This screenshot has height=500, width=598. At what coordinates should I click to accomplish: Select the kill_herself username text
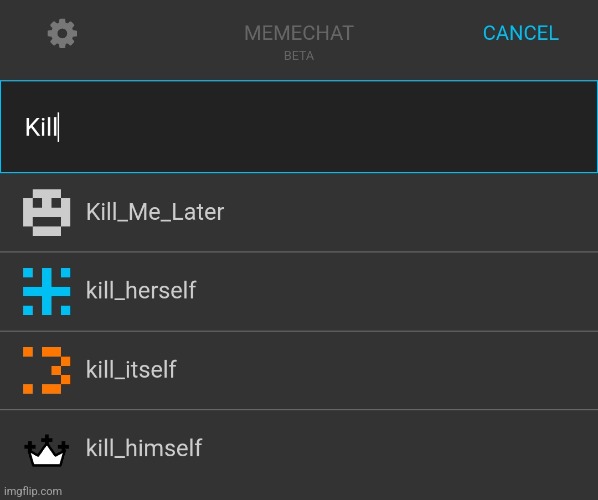(141, 290)
